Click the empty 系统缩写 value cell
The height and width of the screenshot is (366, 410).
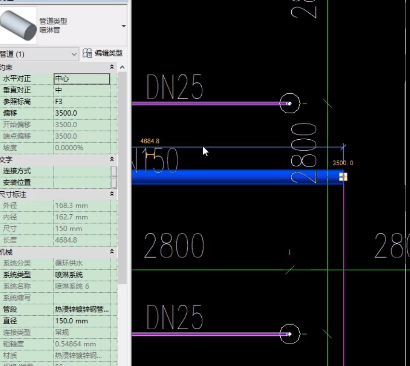pyautogui.click(x=82, y=298)
